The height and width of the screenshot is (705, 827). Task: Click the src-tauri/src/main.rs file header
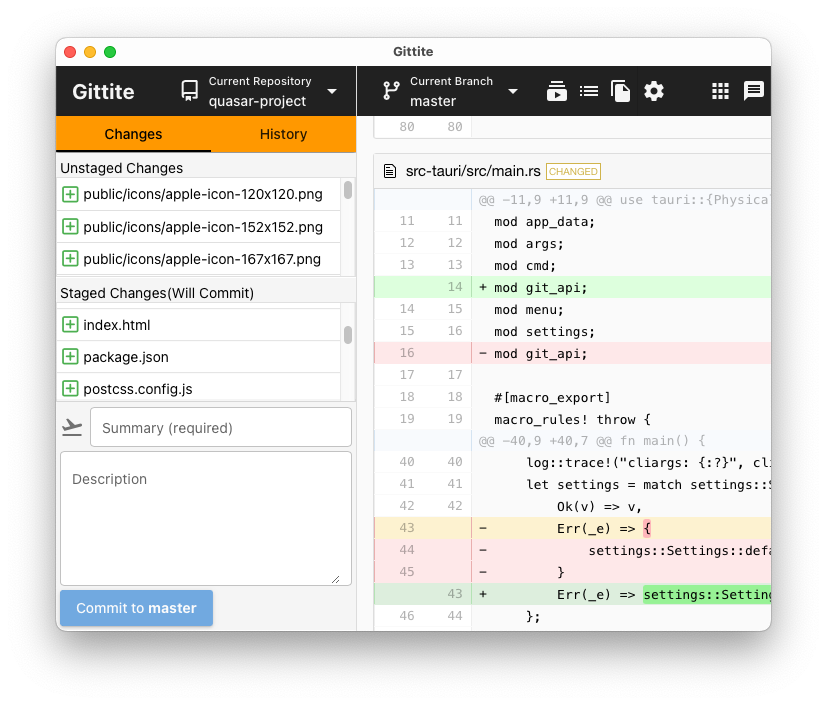[x=572, y=171]
